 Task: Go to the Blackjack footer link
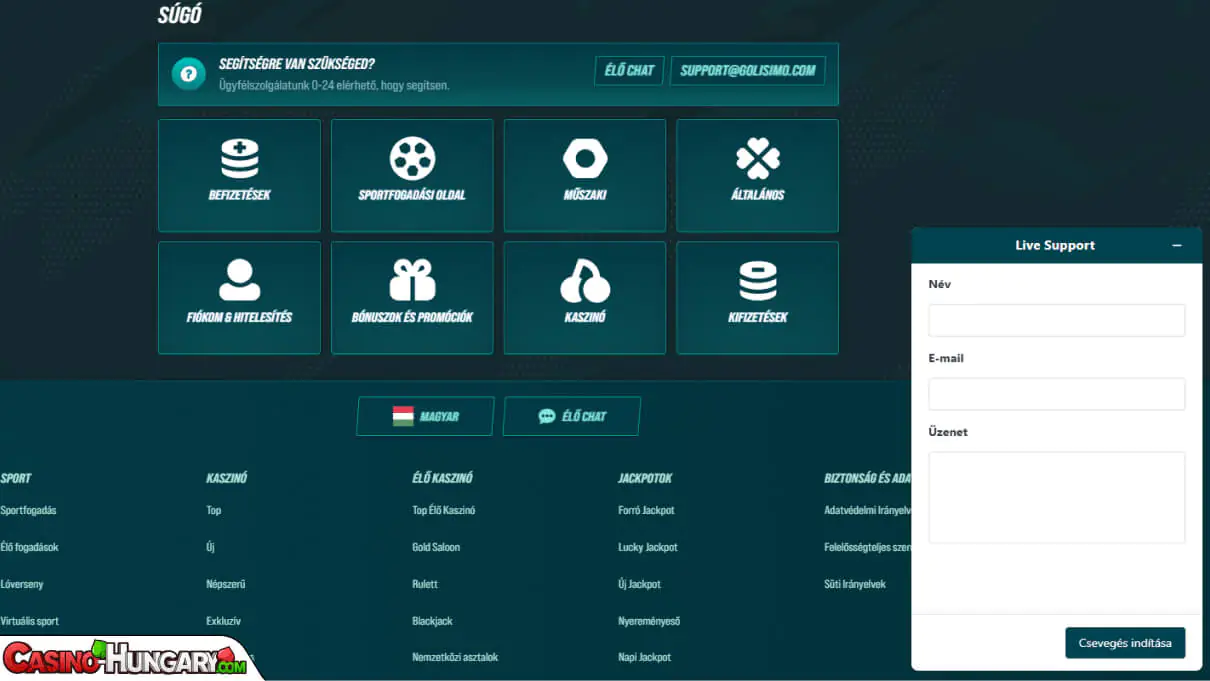tap(432, 621)
